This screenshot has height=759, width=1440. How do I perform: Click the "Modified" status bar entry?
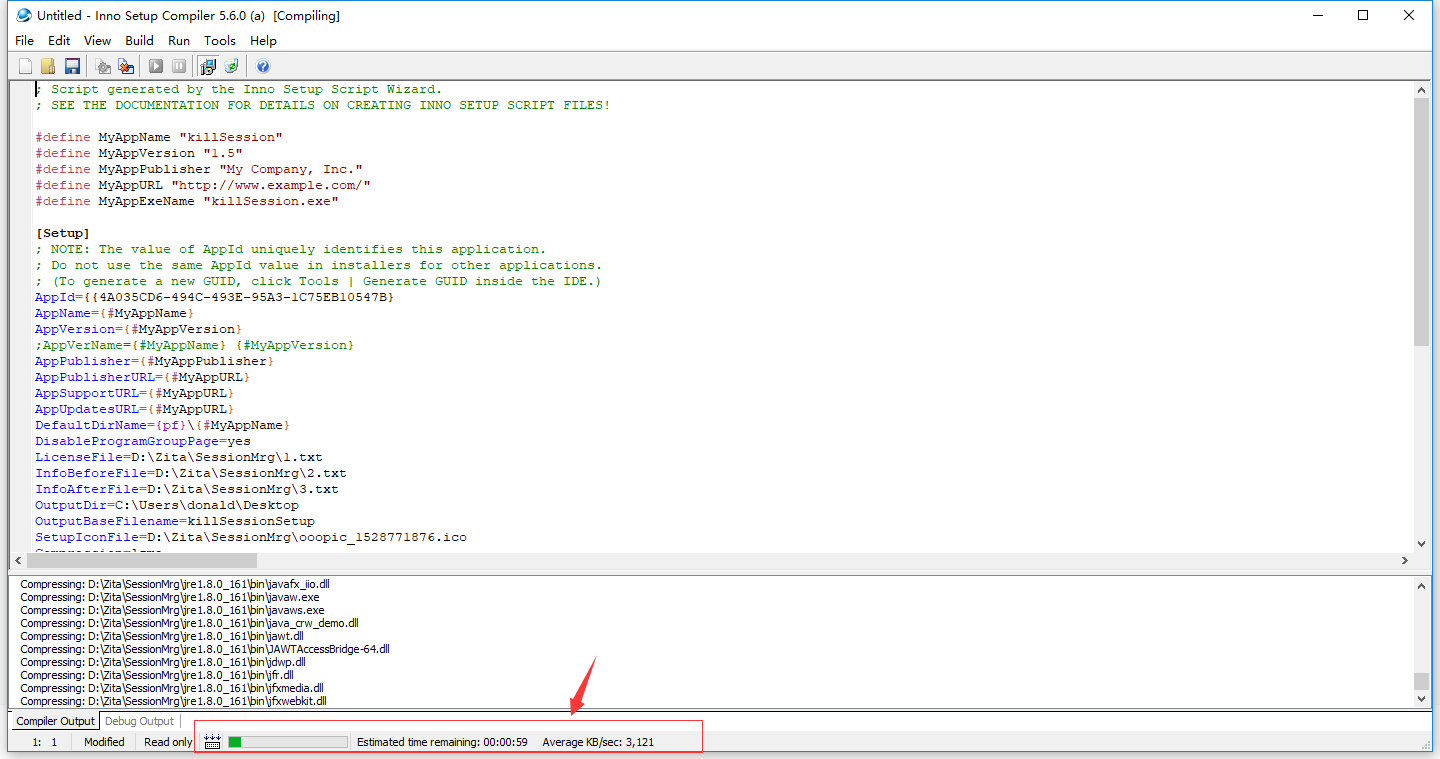(104, 742)
